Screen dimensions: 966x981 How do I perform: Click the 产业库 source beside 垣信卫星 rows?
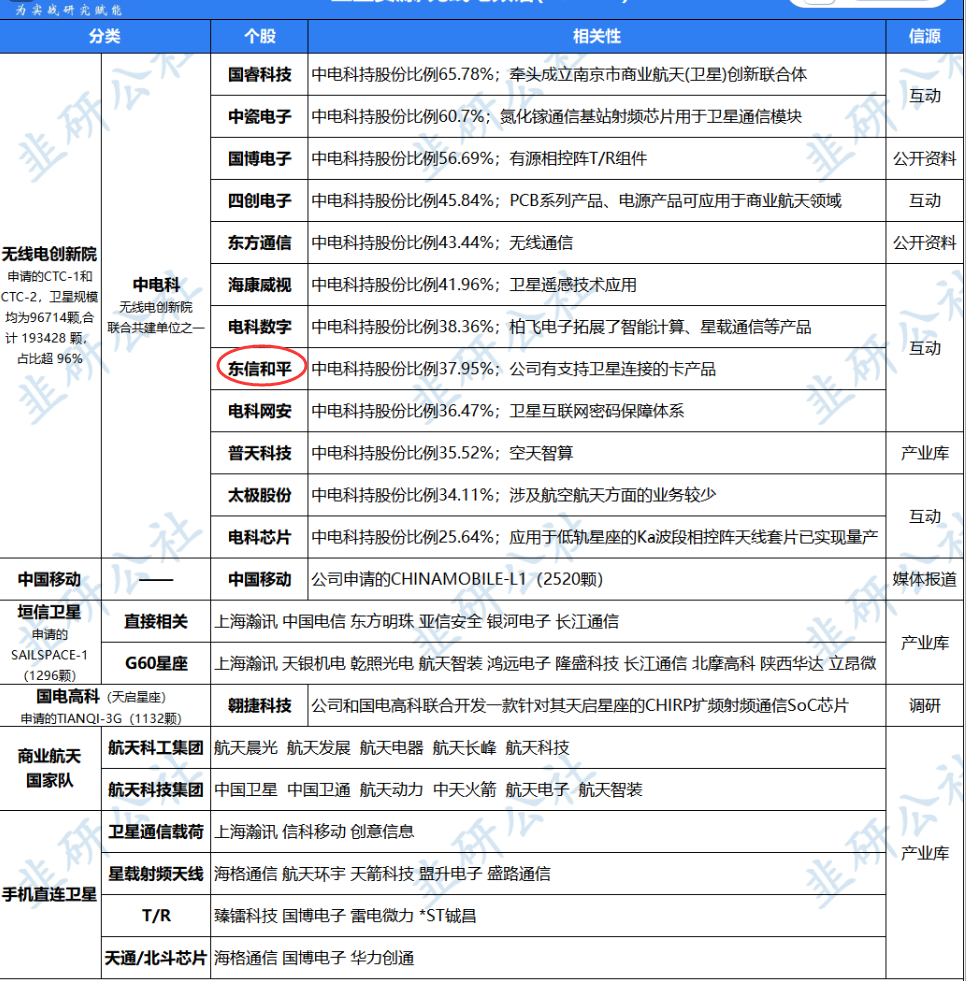[925, 643]
